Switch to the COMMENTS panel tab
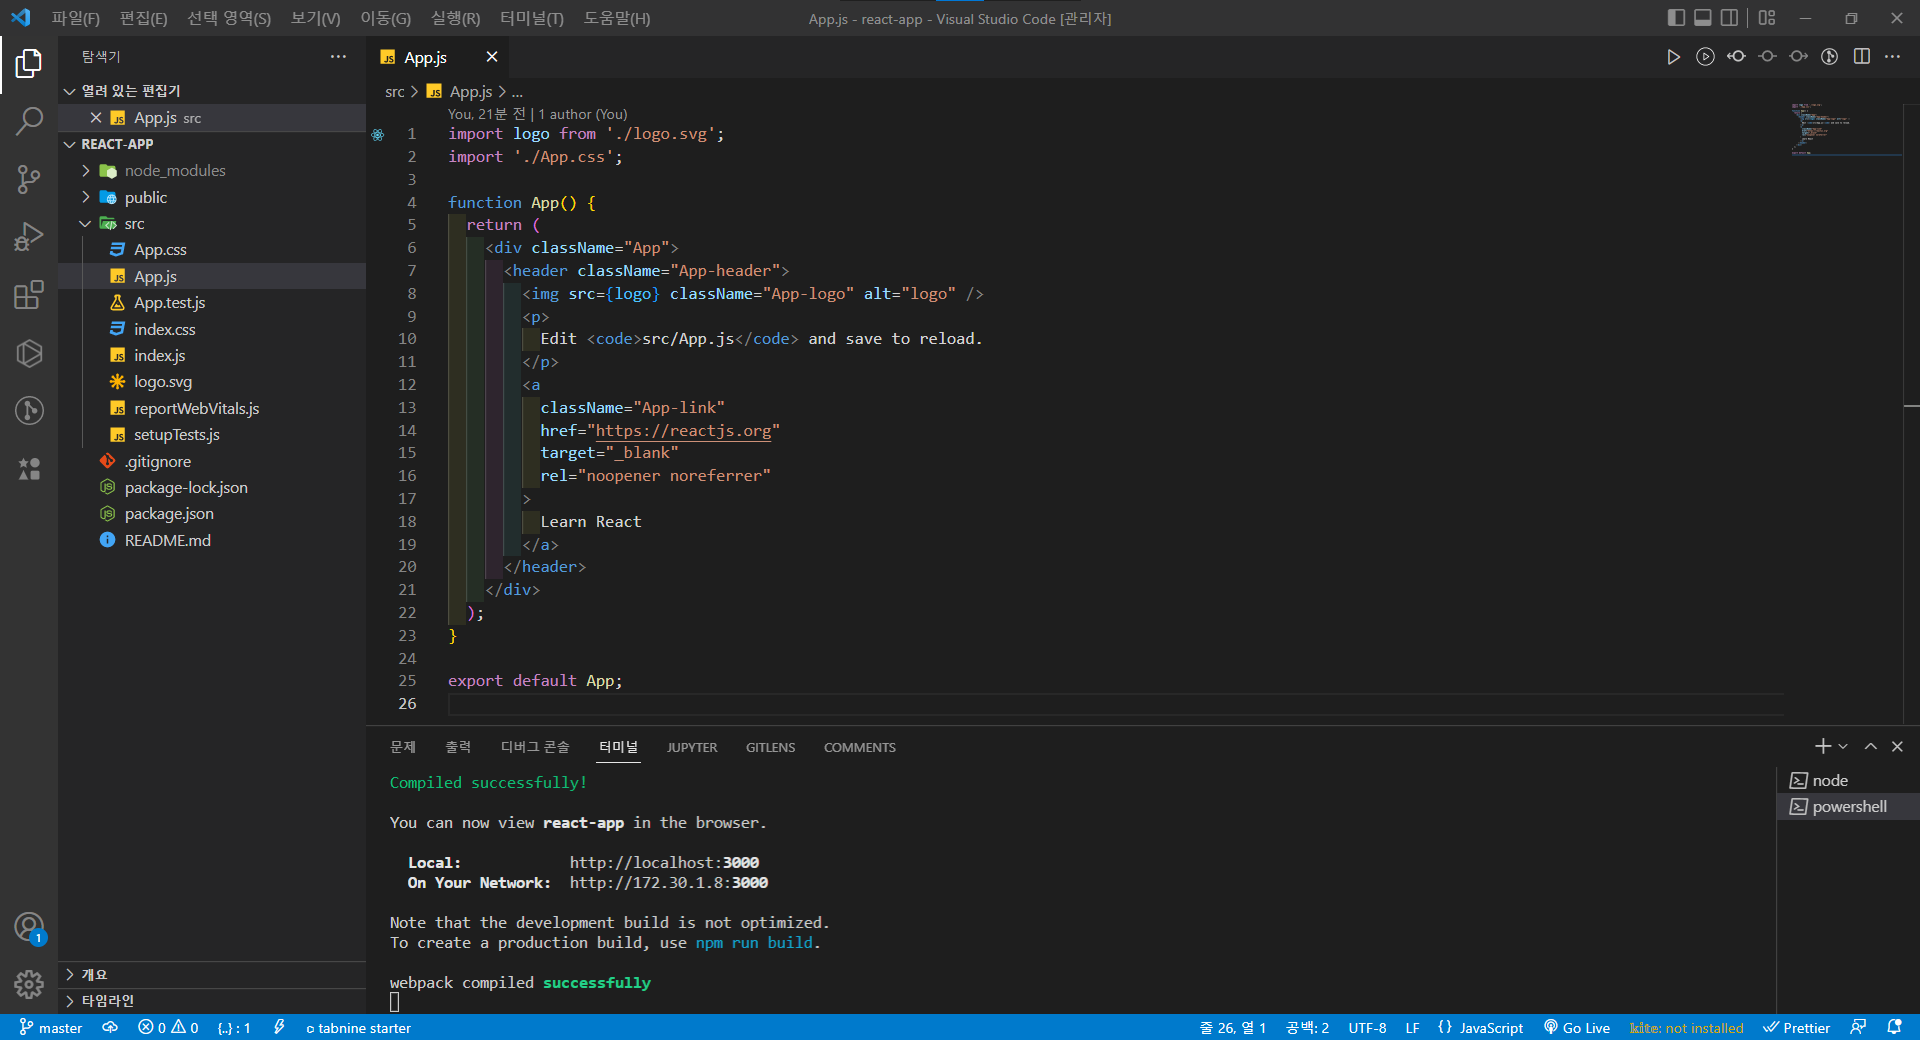 (x=860, y=747)
